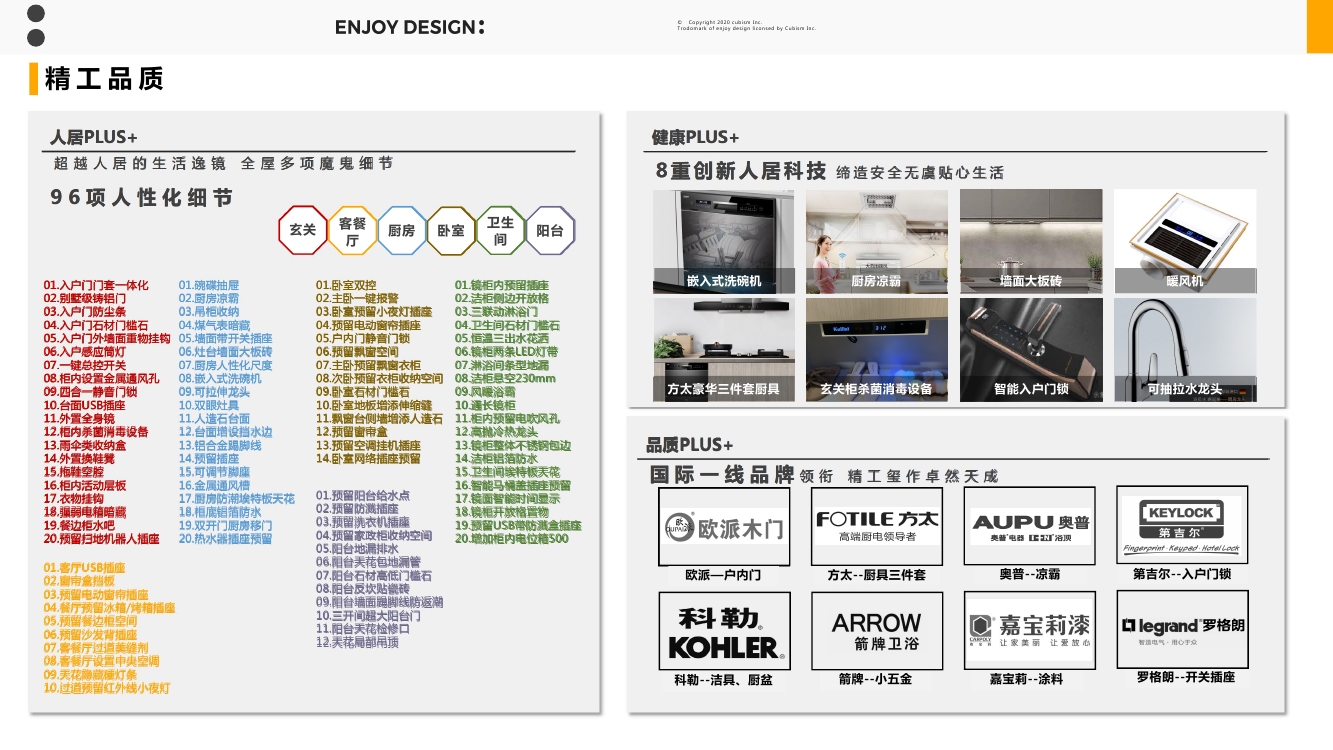Click the legrand 罗格朗 brand logo
The image size is (1333, 750).
pos(1182,630)
